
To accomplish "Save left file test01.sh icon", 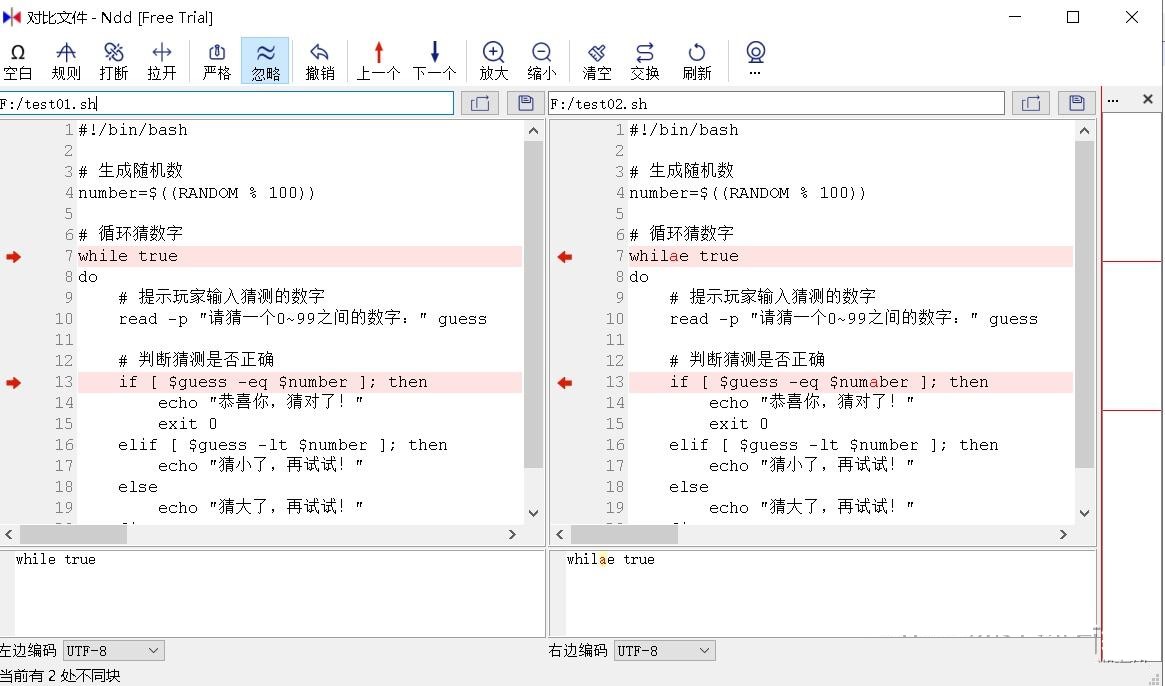I will 526,103.
